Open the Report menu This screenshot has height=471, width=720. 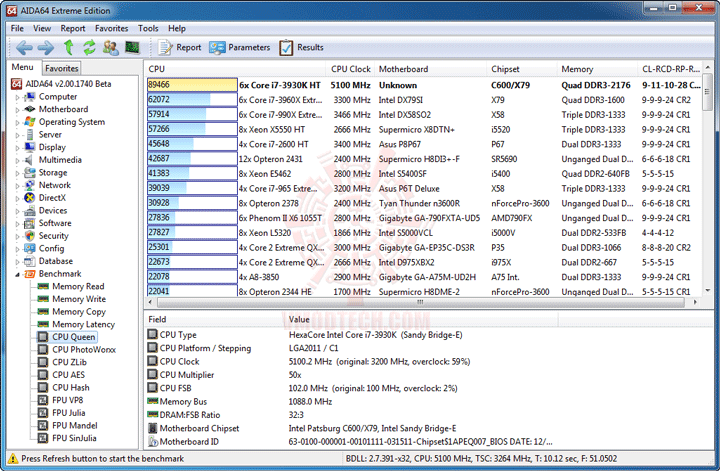click(x=73, y=28)
